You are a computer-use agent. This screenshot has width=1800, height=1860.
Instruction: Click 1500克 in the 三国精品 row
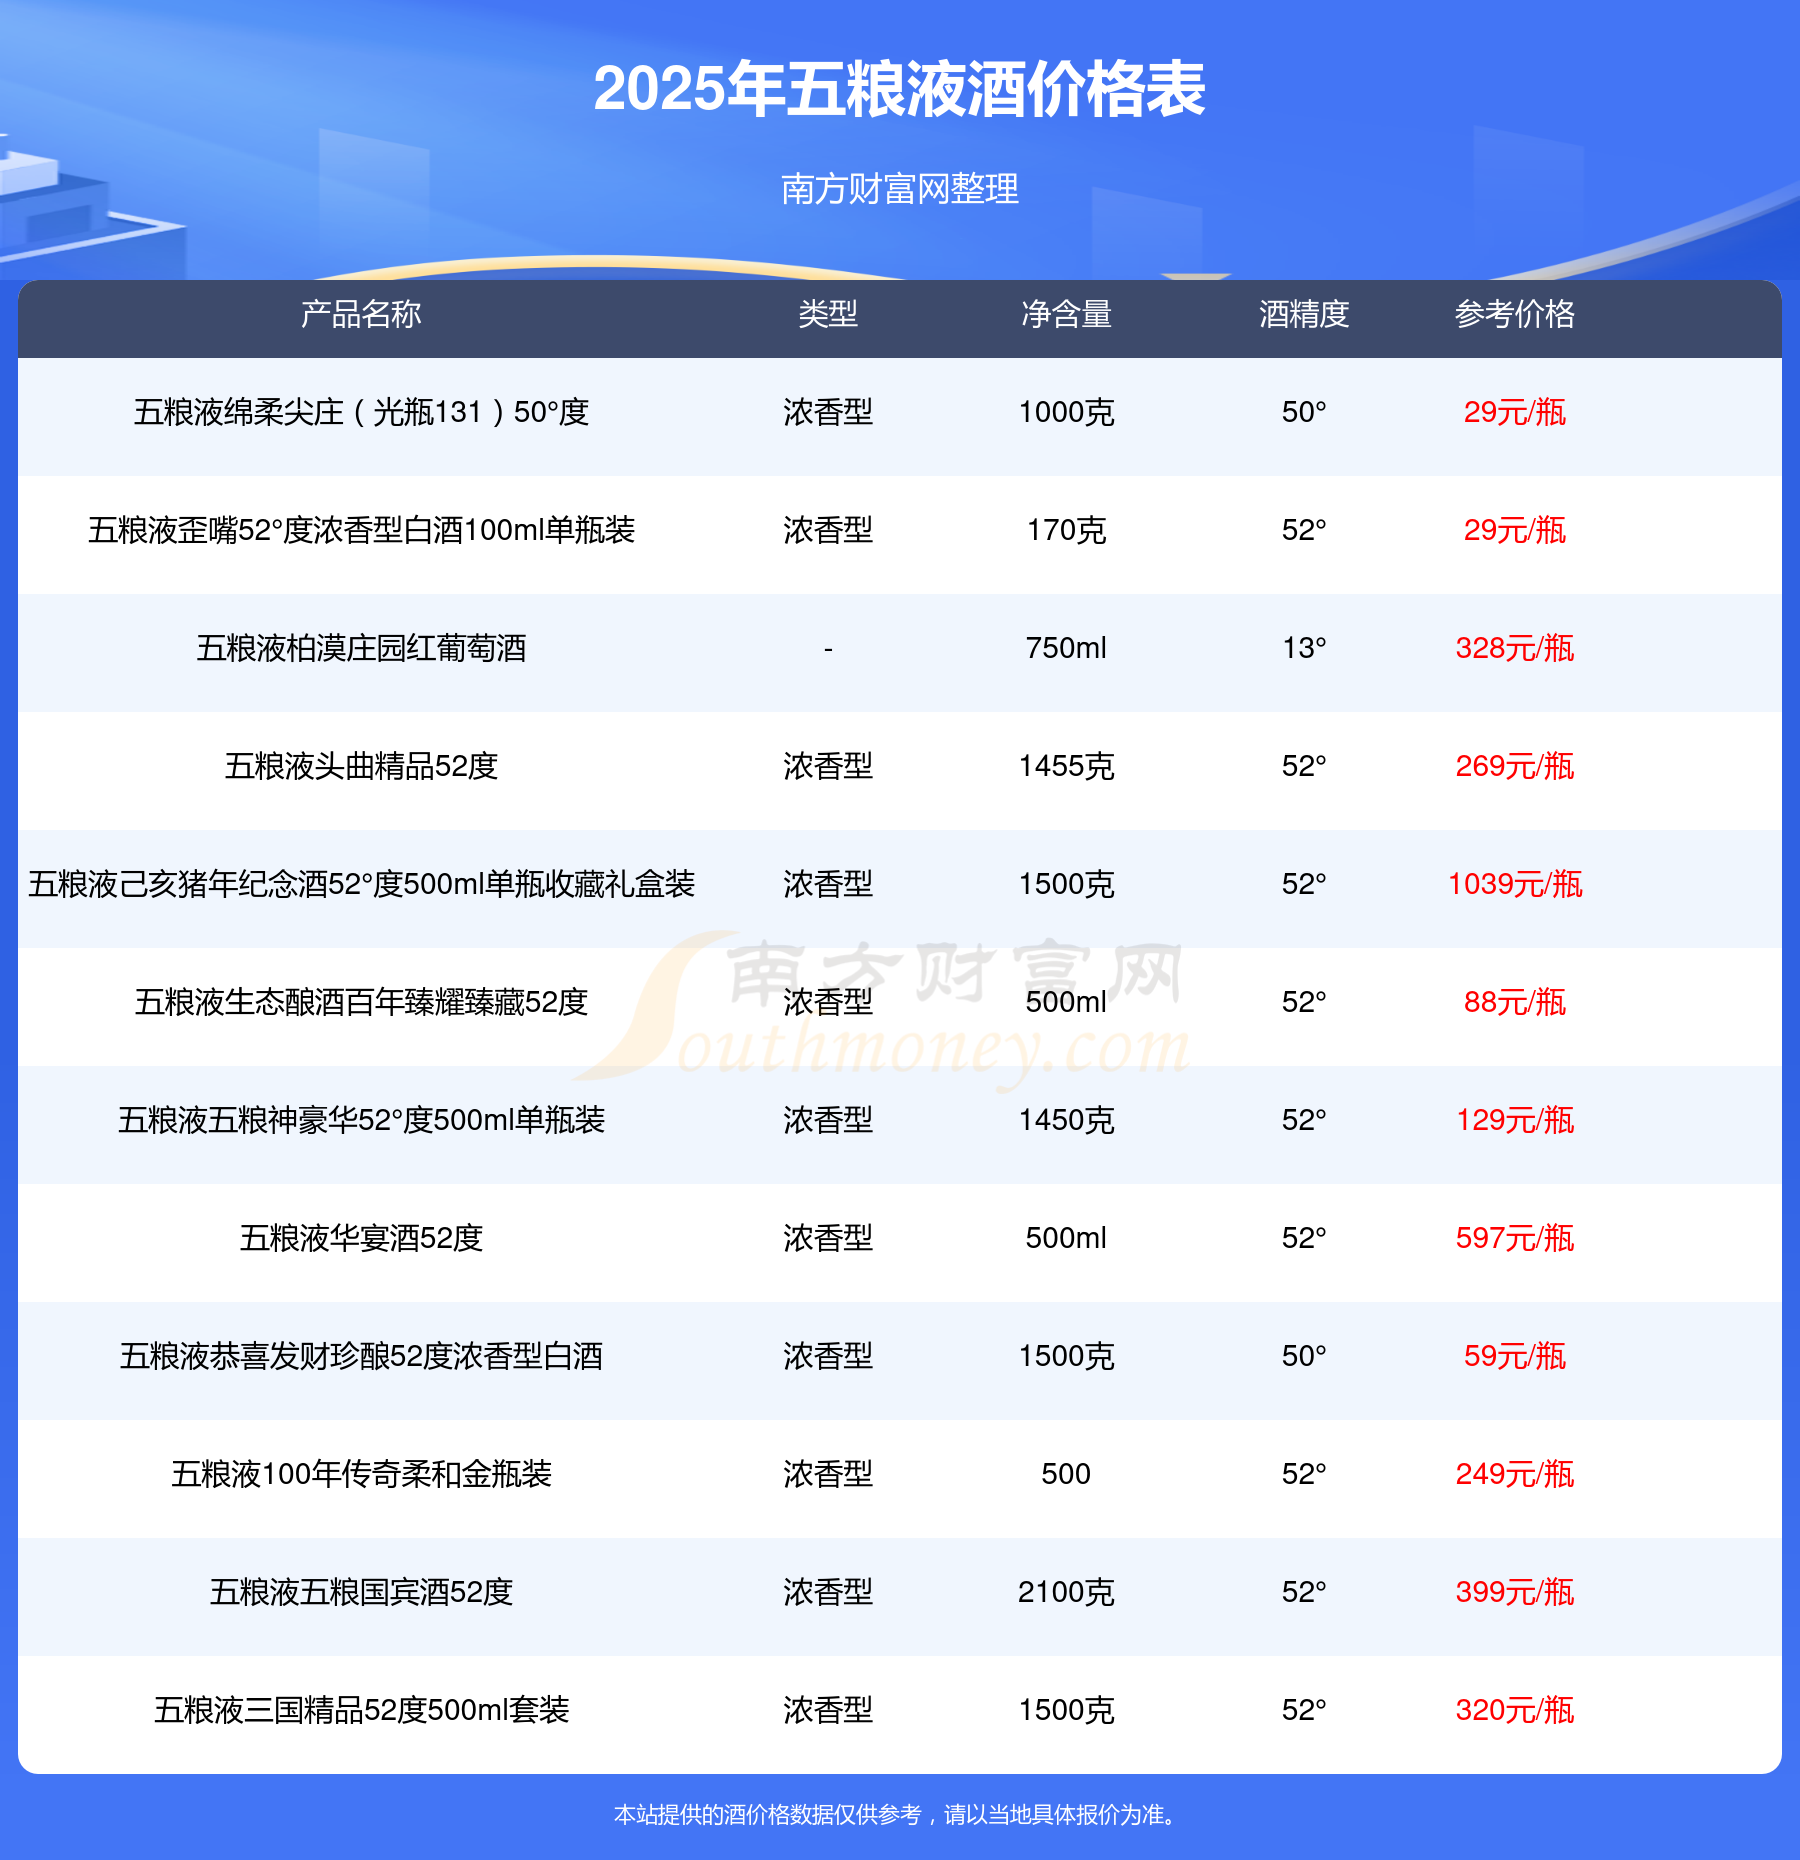click(1066, 1710)
